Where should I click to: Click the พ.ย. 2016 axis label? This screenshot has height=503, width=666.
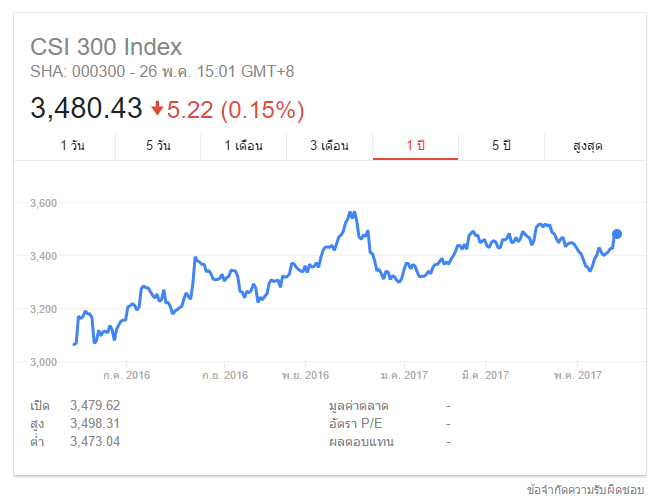pyautogui.click(x=305, y=375)
